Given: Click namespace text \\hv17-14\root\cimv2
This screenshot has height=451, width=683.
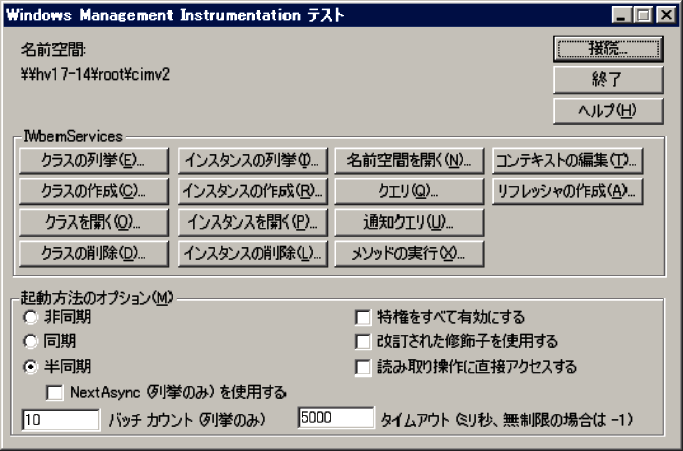Looking at the screenshot, I should (x=95, y=75).
